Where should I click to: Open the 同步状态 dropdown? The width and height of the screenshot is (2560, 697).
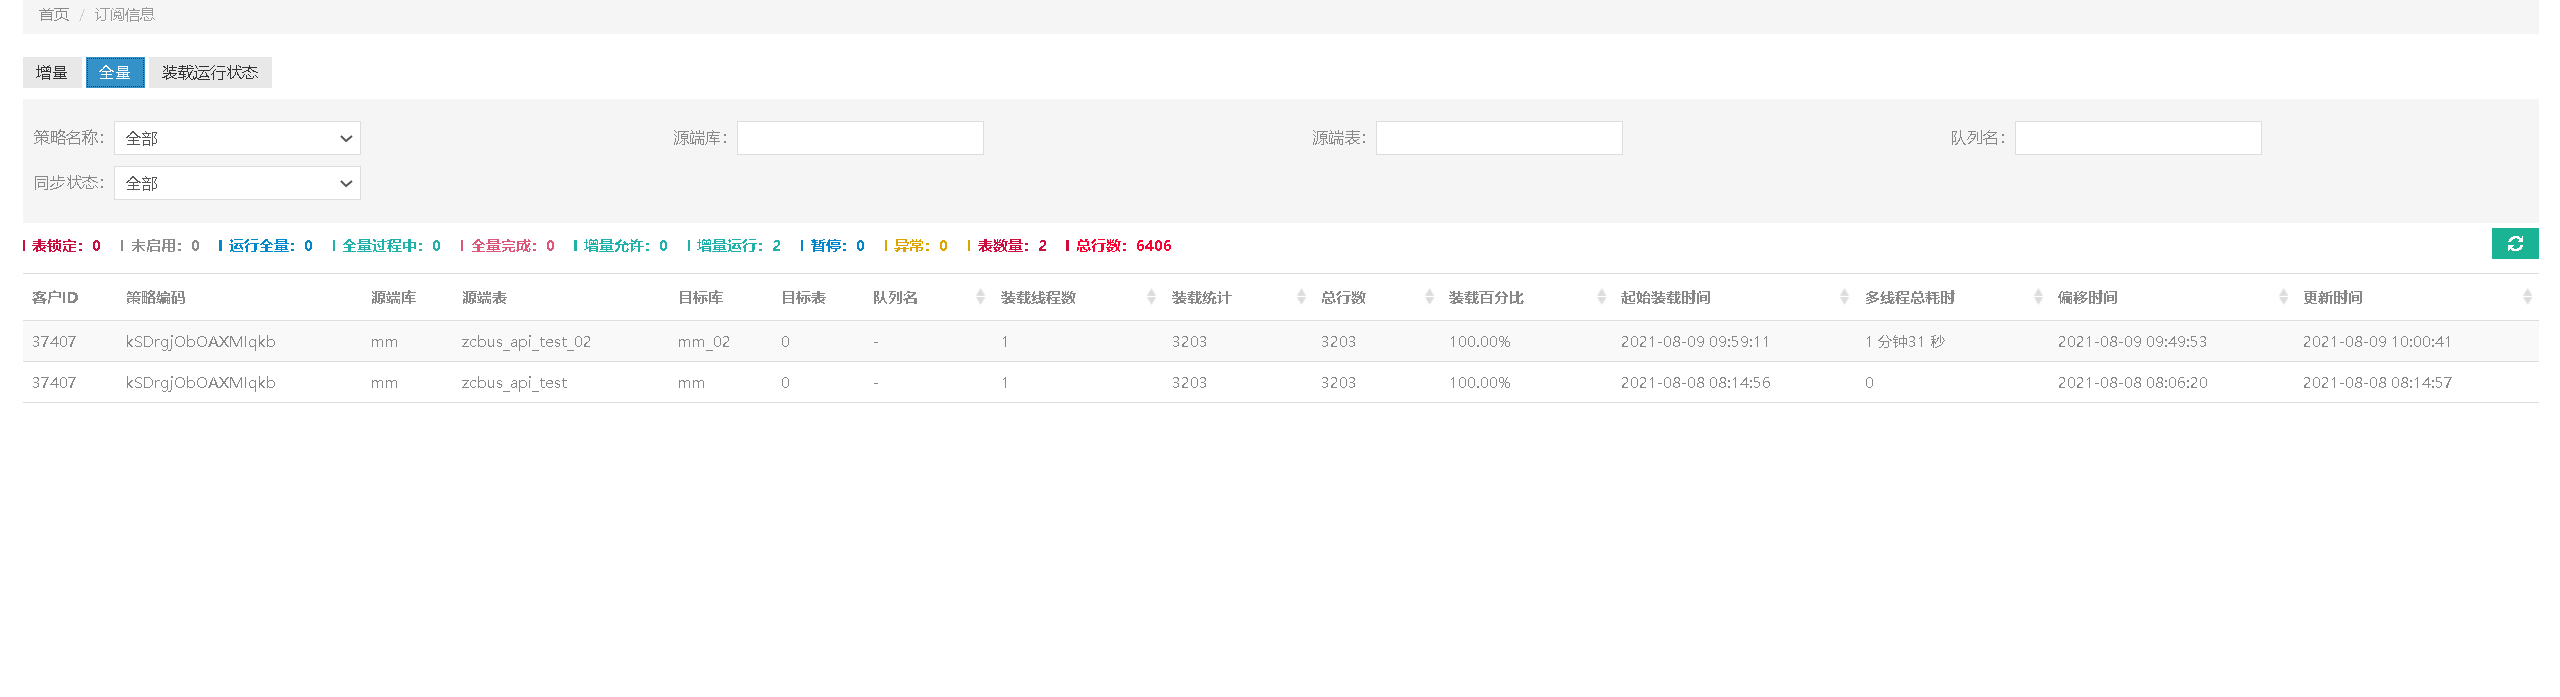point(237,183)
